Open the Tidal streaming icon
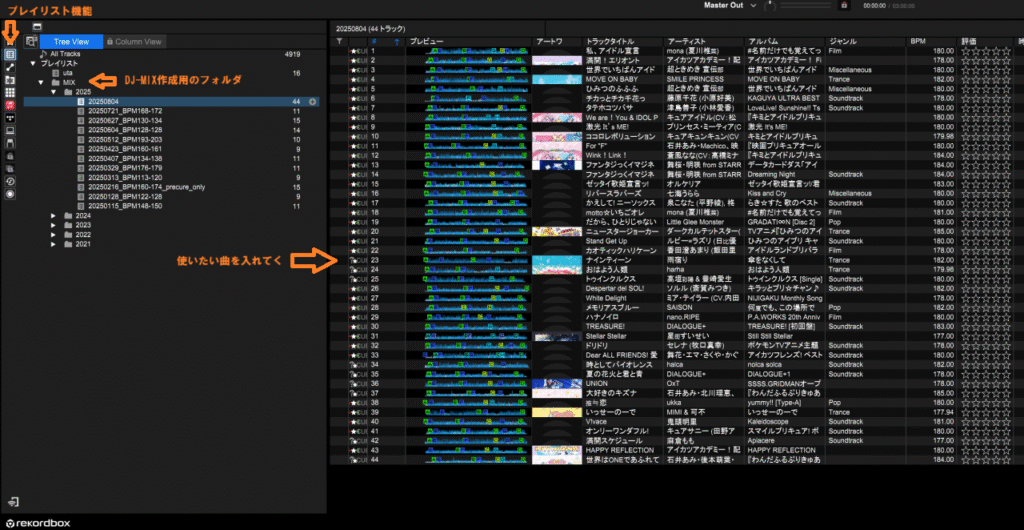The width and height of the screenshot is (1024, 530). pyautogui.click(x=10, y=117)
